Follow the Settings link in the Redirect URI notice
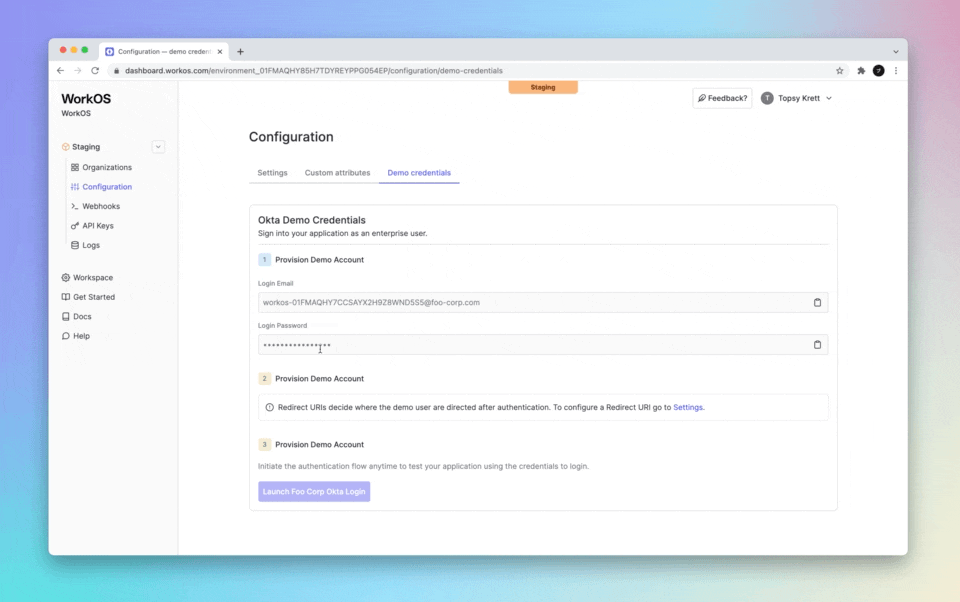This screenshot has width=960, height=602. coord(688,407)
